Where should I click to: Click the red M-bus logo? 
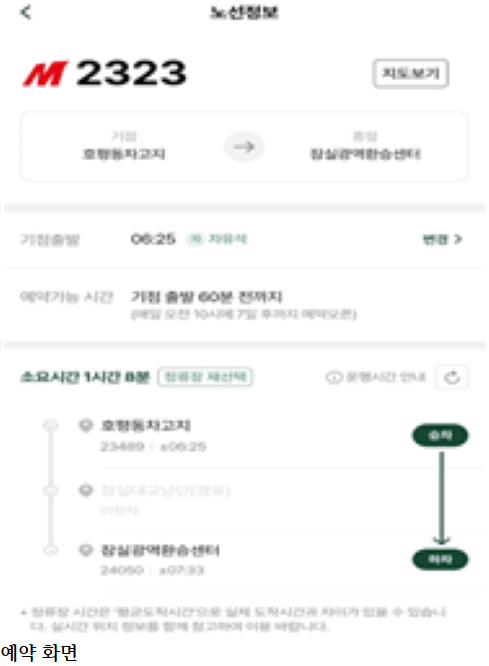[45, 73]
